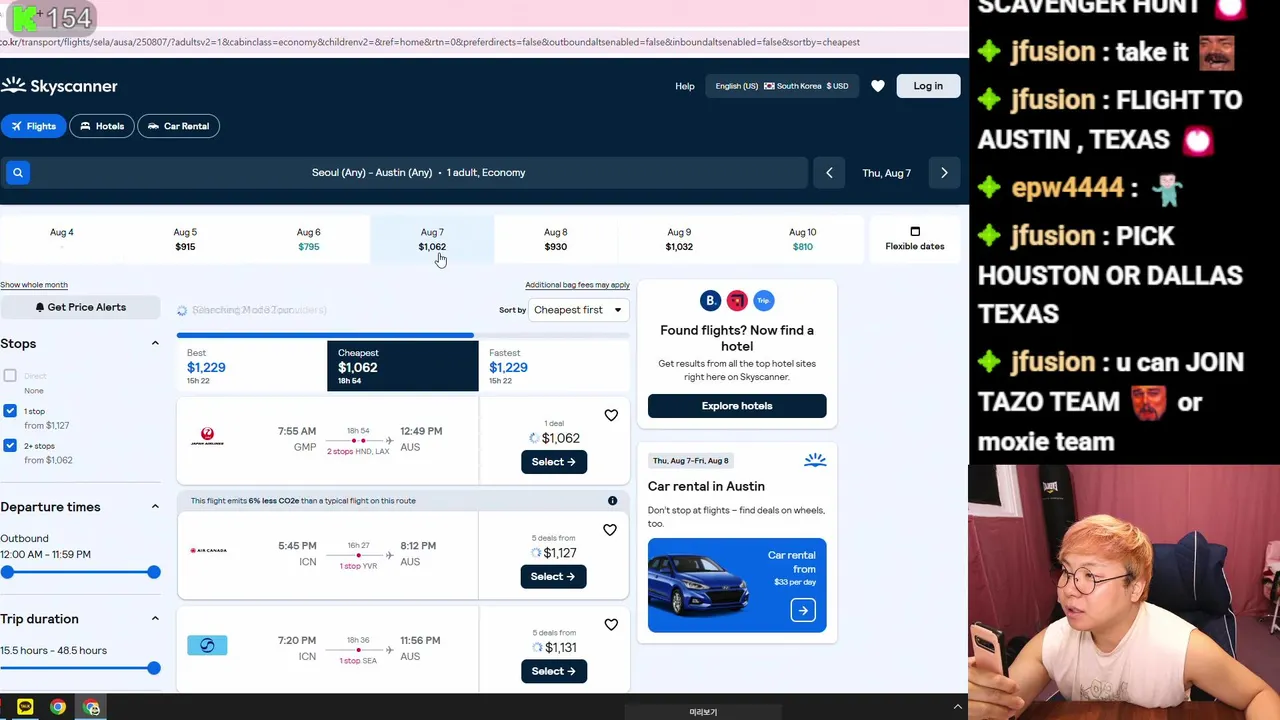Screen dimensions: 1280x720
Task: Click Outbound slider right handle
Action: pos(153,572)
